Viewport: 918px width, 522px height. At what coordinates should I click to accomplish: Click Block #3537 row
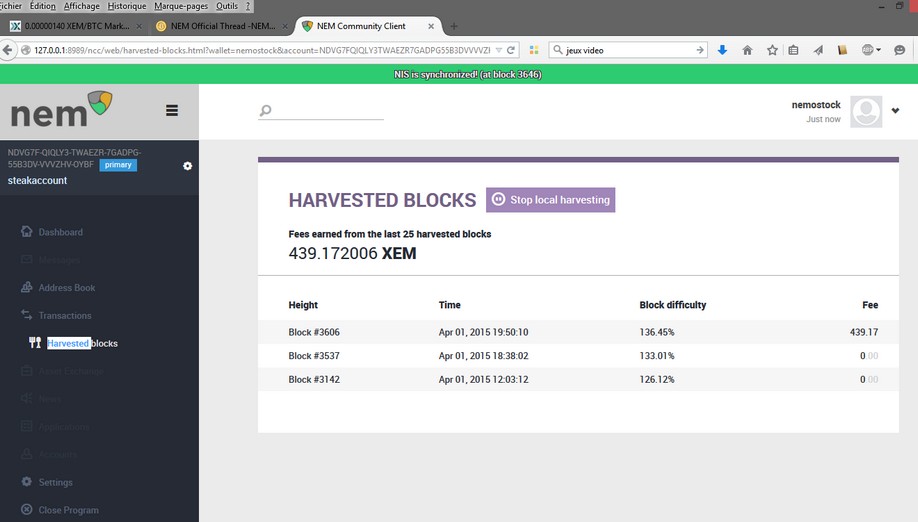point(578,355)
